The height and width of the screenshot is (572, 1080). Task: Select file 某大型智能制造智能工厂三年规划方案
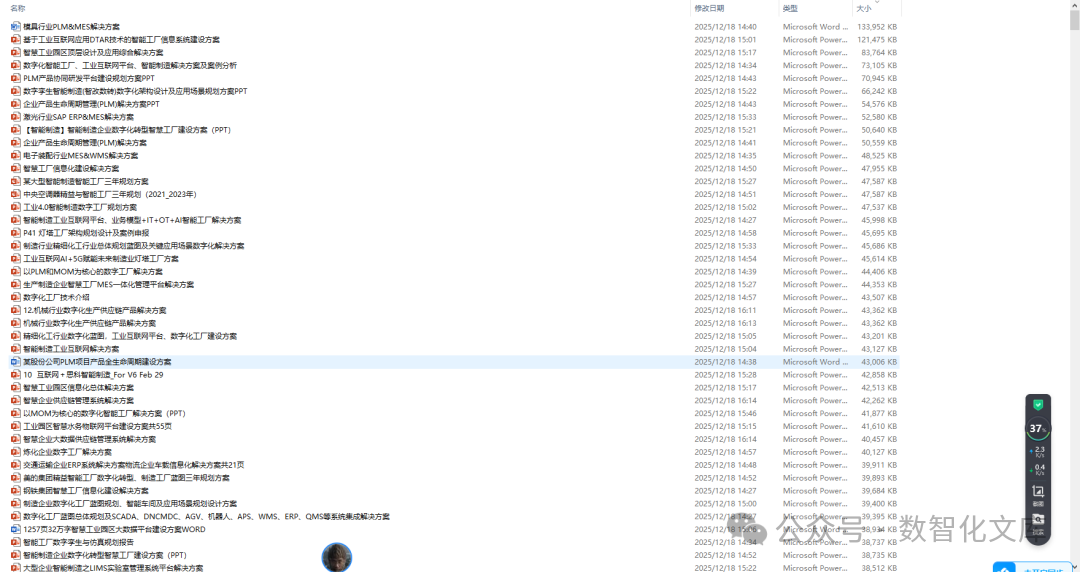click(x=85, y=181)
